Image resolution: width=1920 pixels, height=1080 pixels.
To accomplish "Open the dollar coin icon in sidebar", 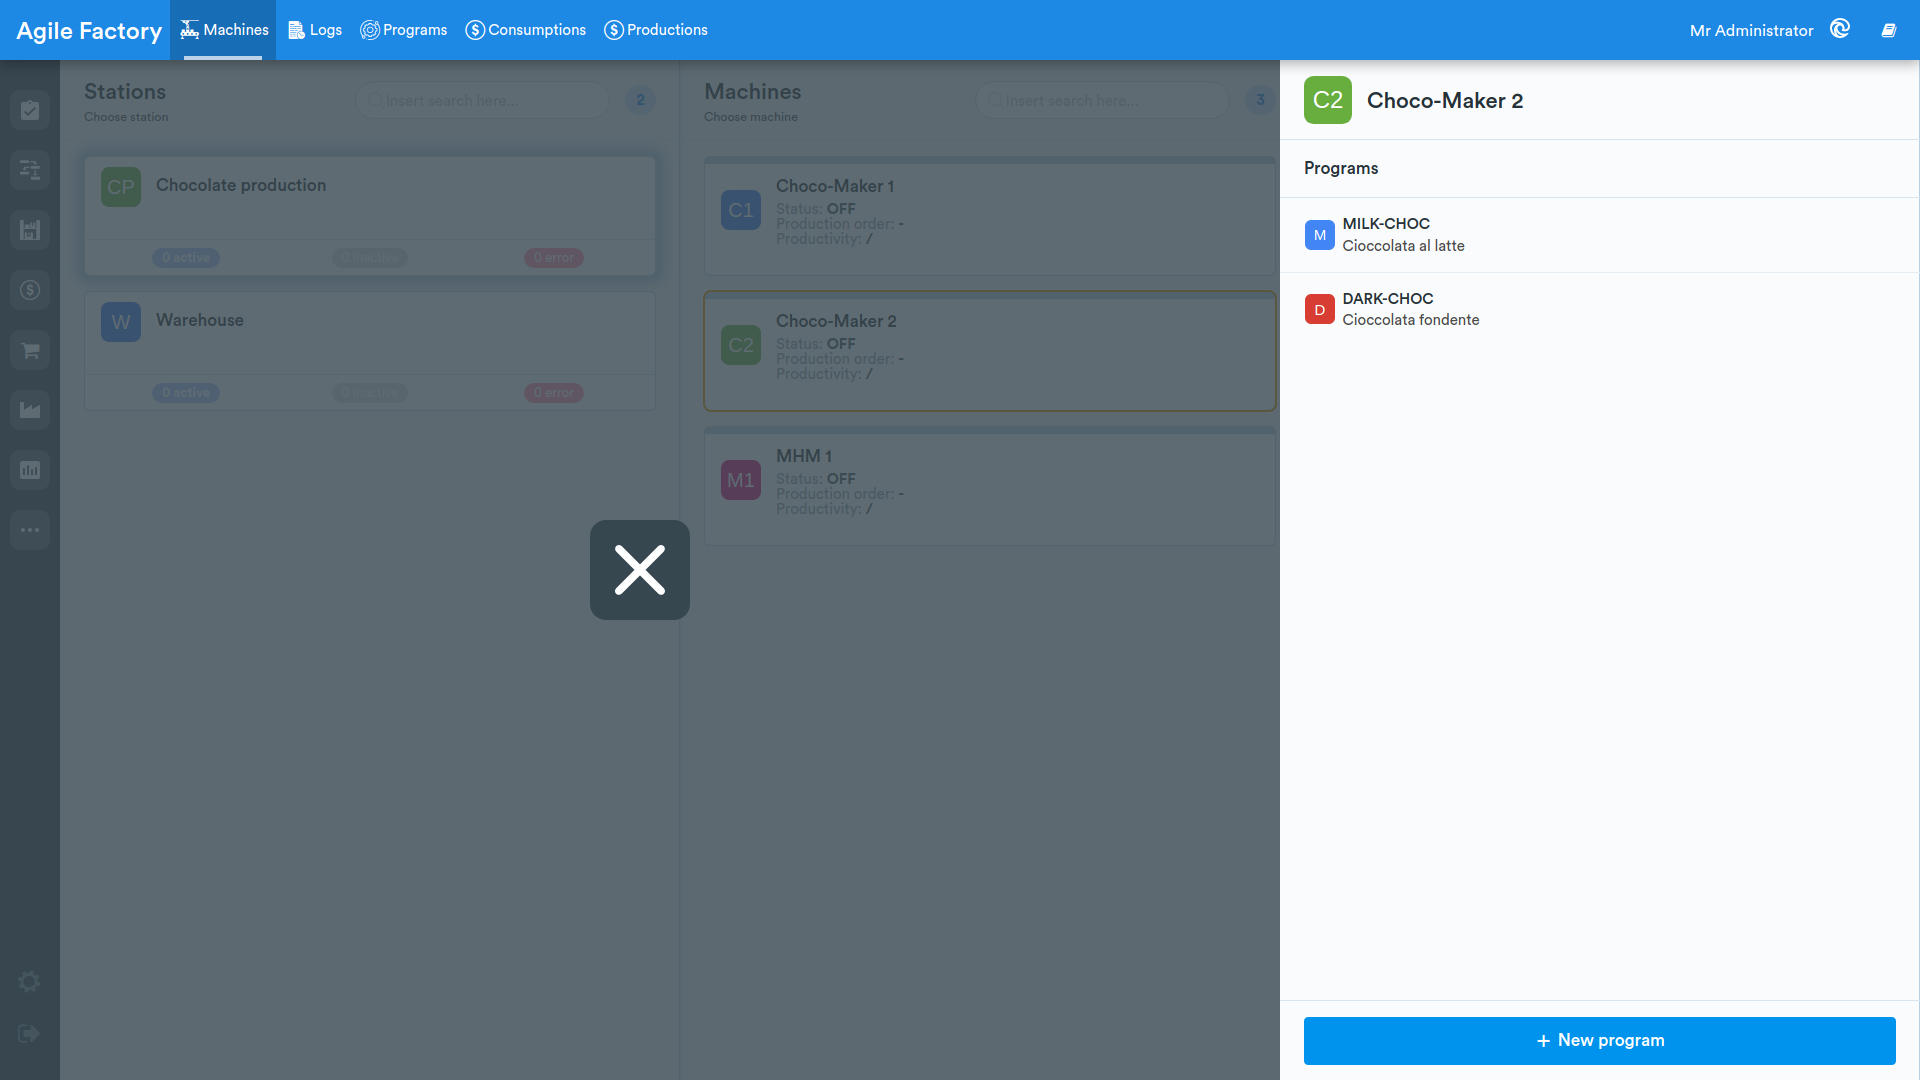I will (30, 290).
